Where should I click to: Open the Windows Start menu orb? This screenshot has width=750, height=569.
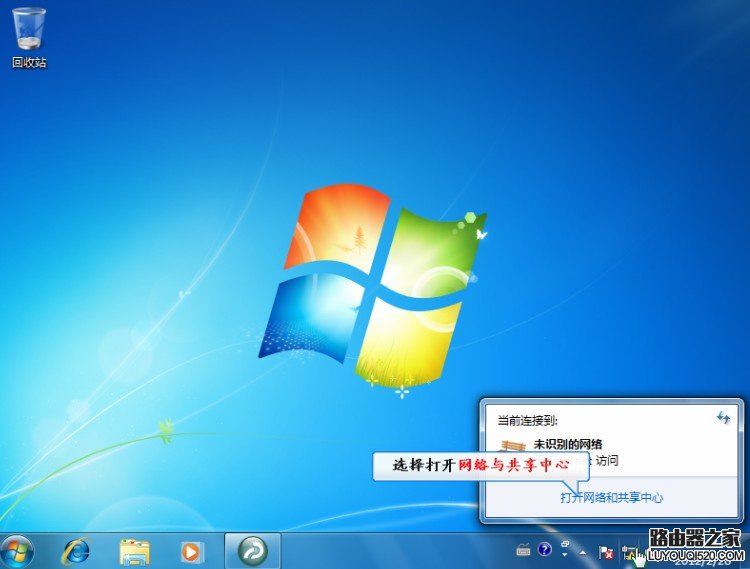[16, 552]
